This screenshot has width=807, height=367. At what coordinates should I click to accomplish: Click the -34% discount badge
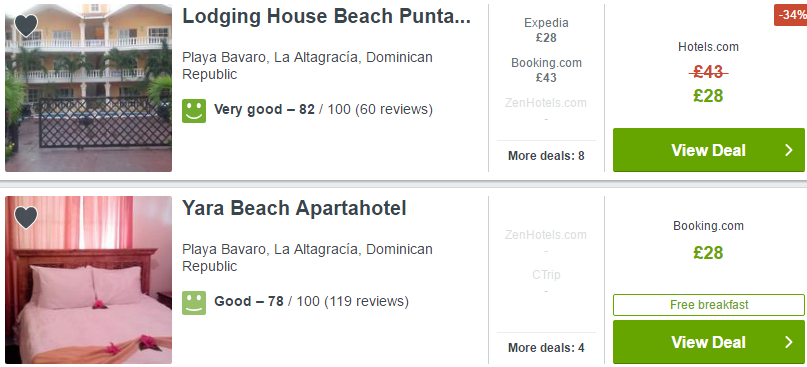pos(790,14)
